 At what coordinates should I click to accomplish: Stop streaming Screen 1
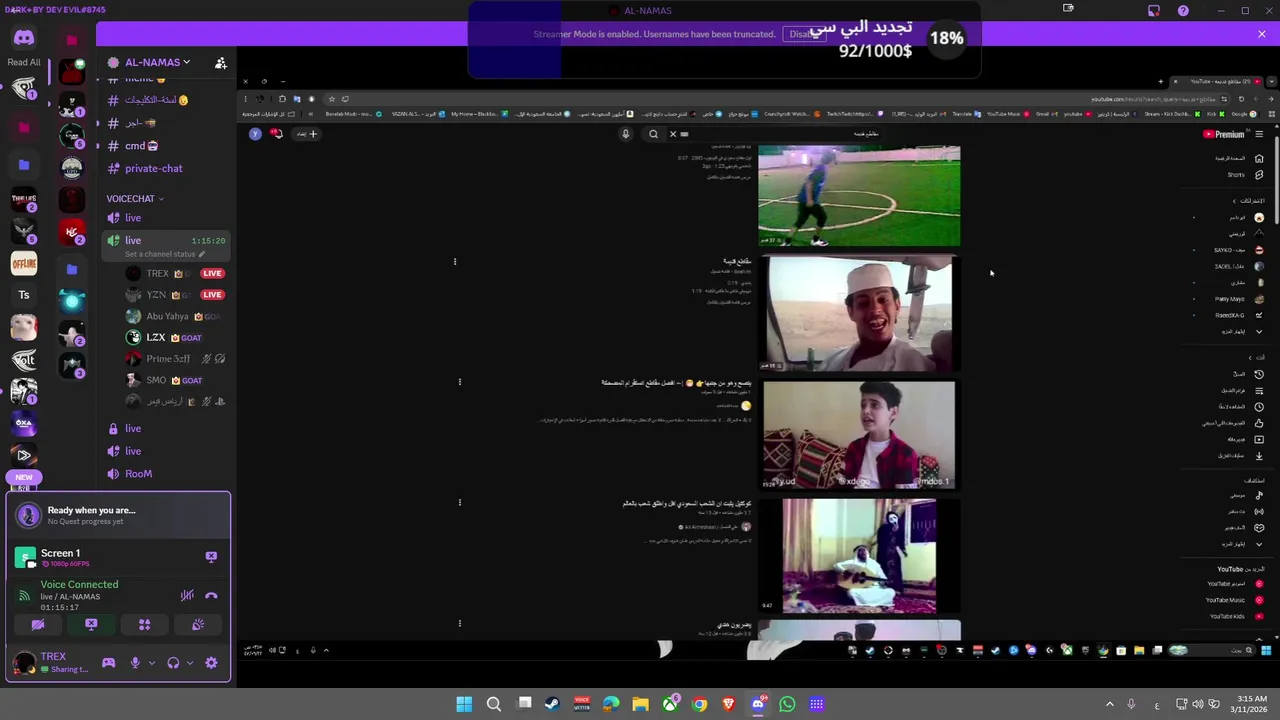(211, 556)
